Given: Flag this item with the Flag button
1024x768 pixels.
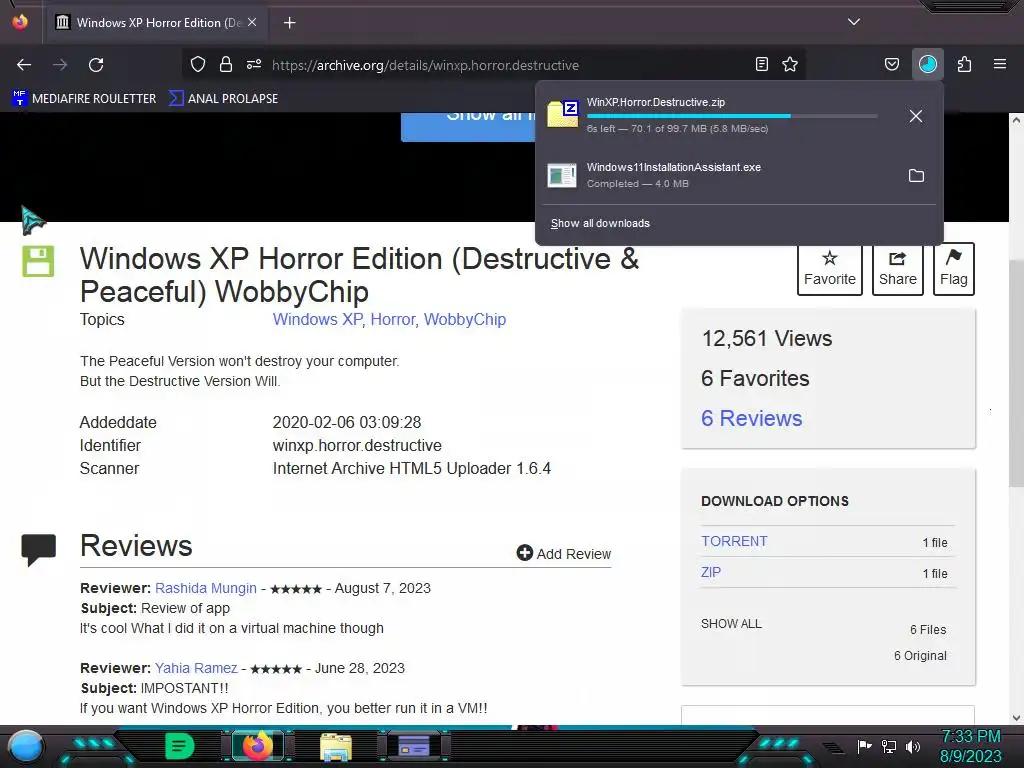Looking at the screenshot, I should pos(953,269).
